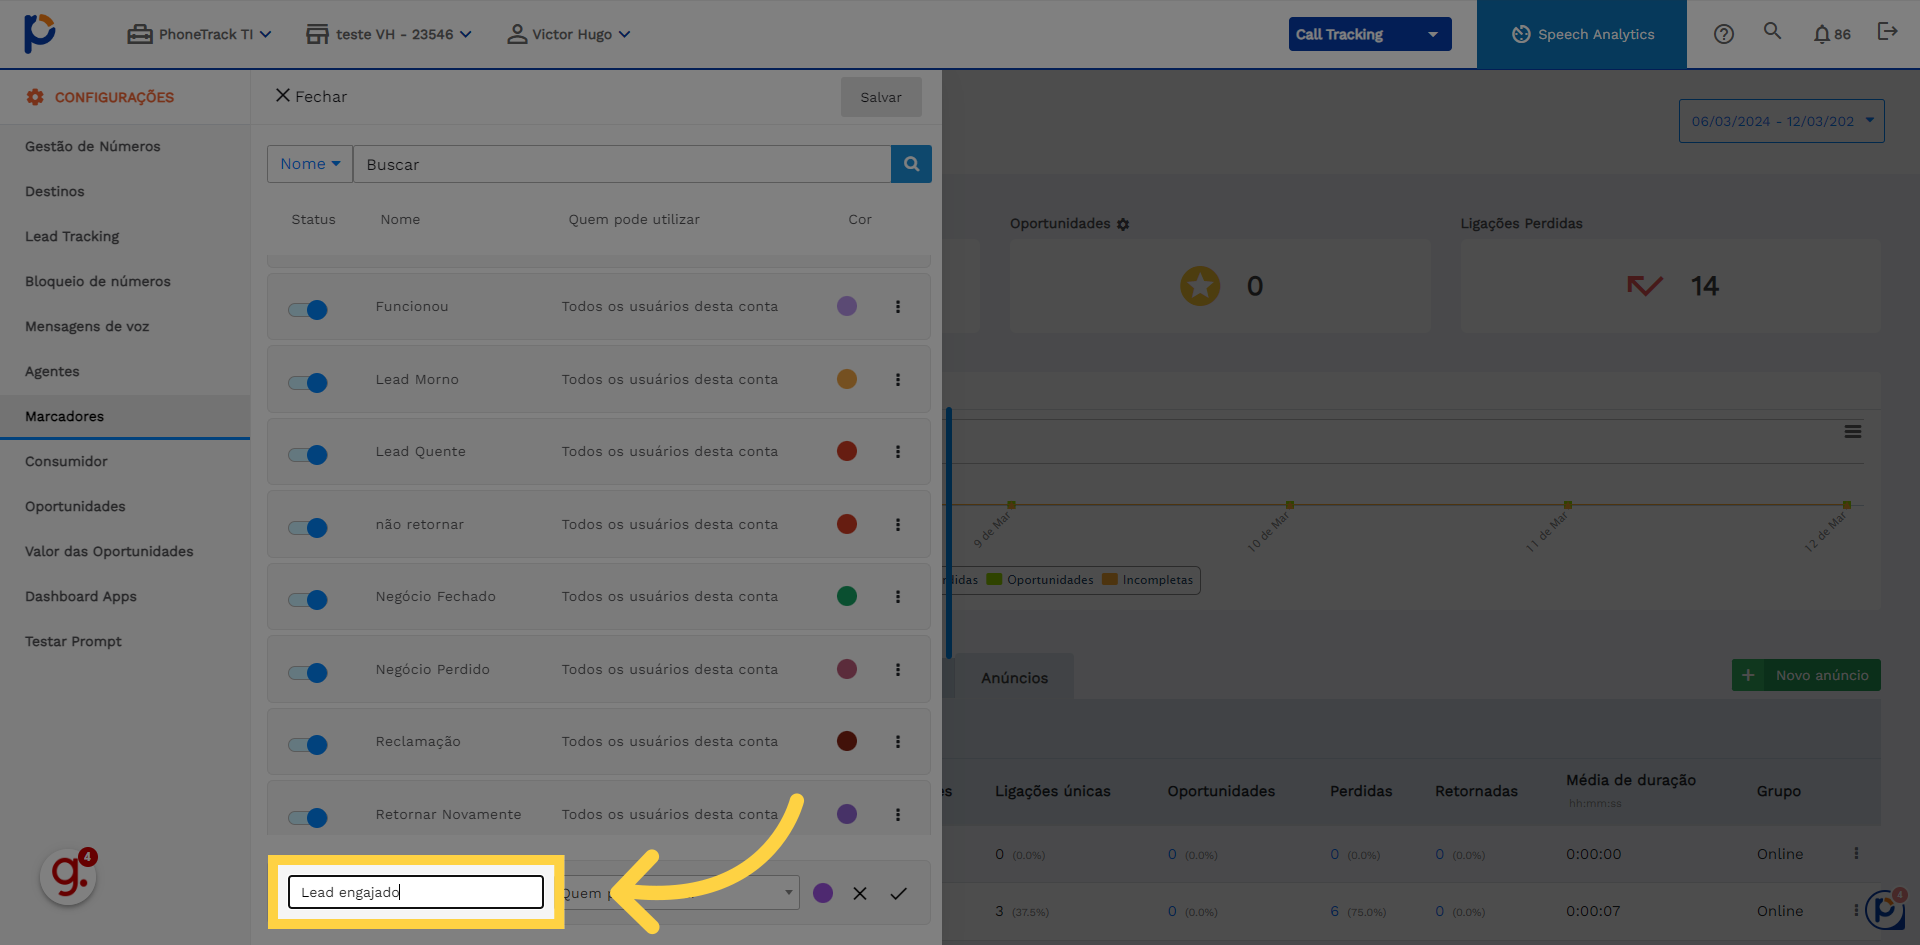
Task: Click the Oportunidades legend item in chart
Action: (1040, 580)
